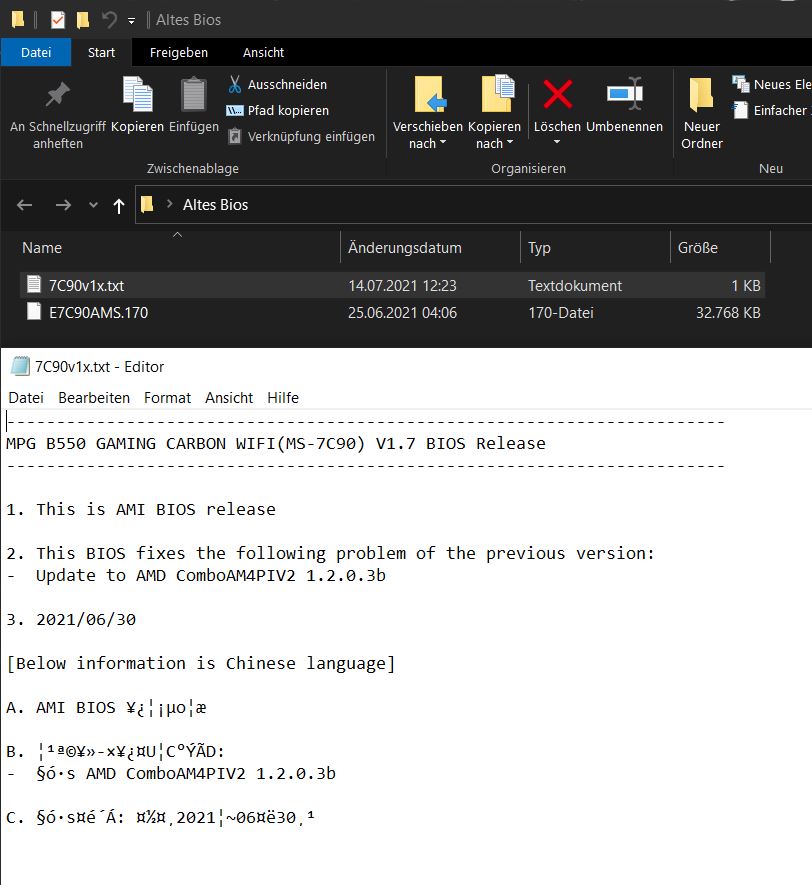
Task: Switch to the Ansicht ribbon tab
Action: pyautogui.click(x=264, y=52)
